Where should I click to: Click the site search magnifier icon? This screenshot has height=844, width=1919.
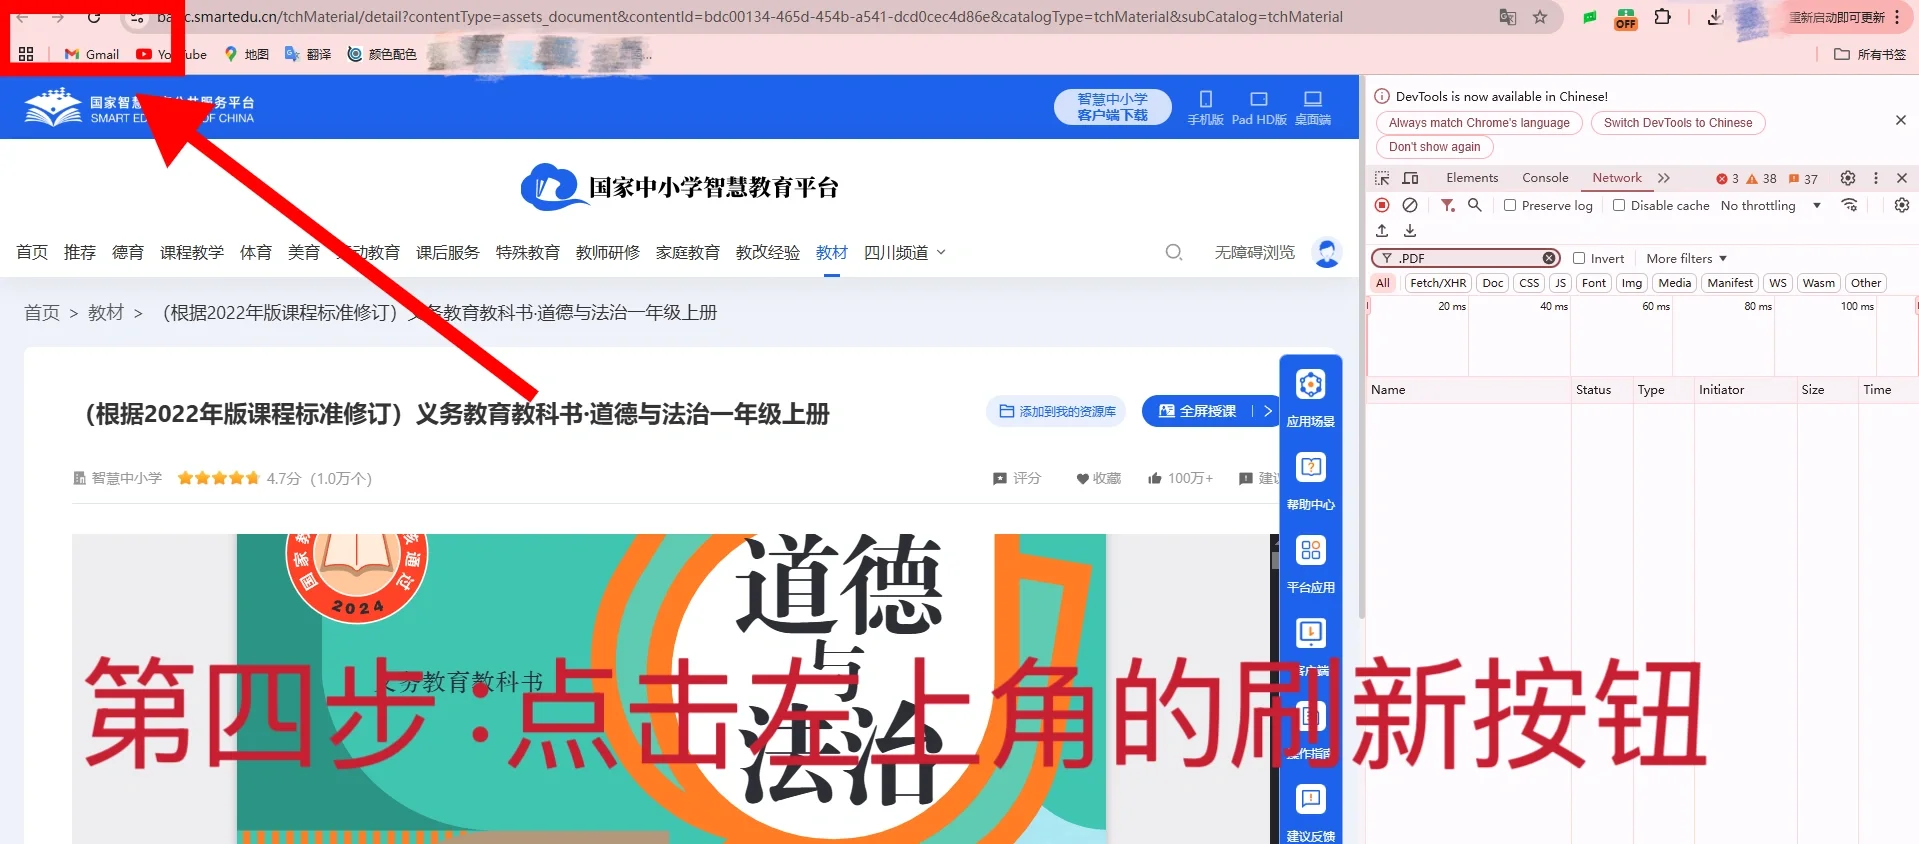point(1174,252)
